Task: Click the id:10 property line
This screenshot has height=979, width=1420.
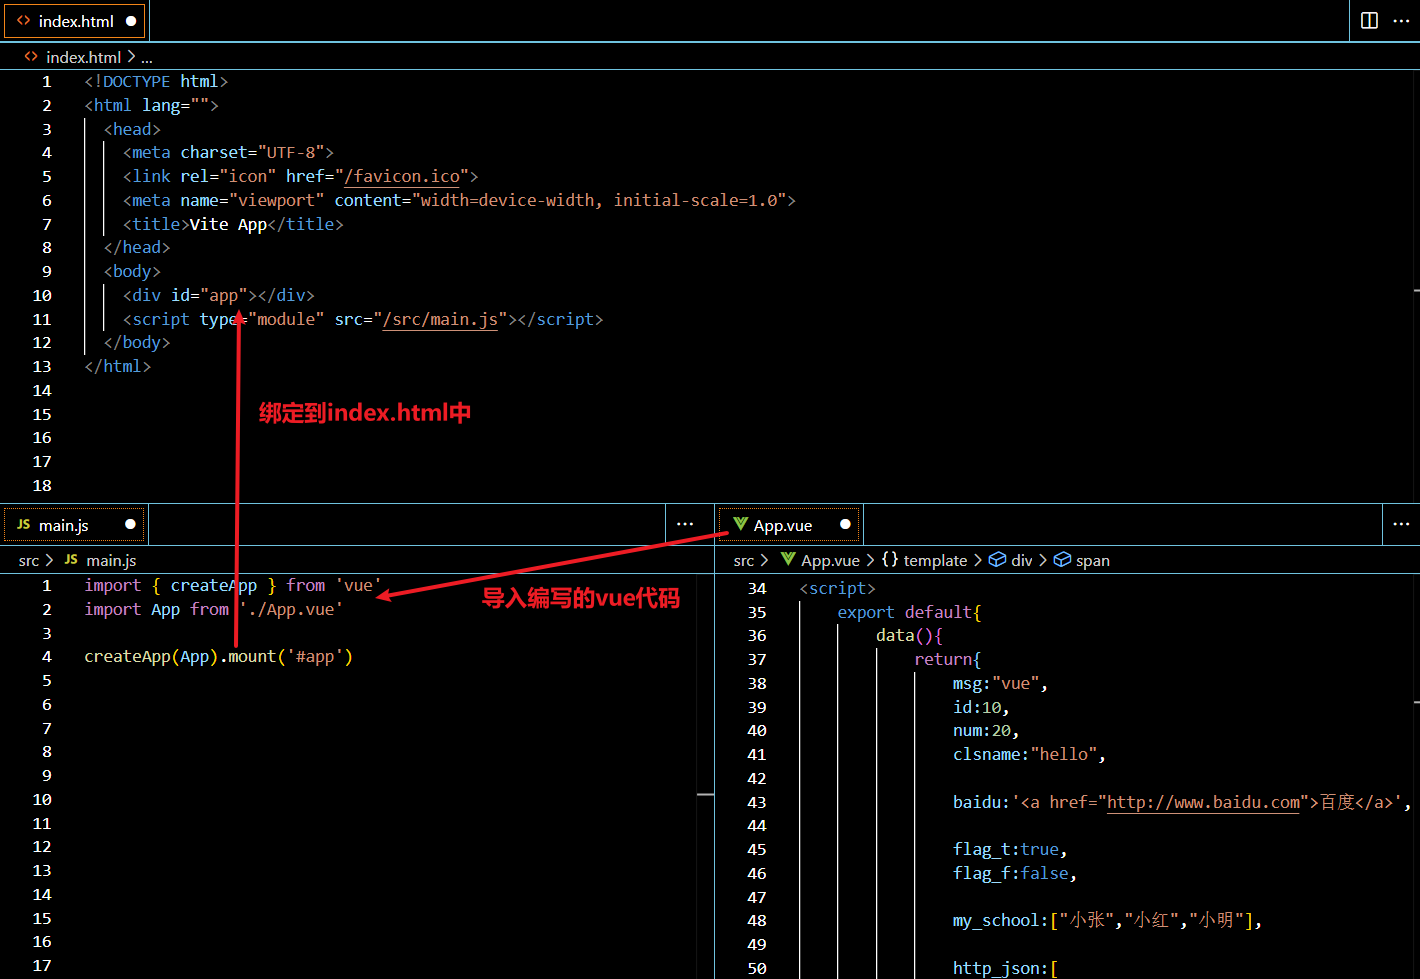Action: [x=981, y=707]
